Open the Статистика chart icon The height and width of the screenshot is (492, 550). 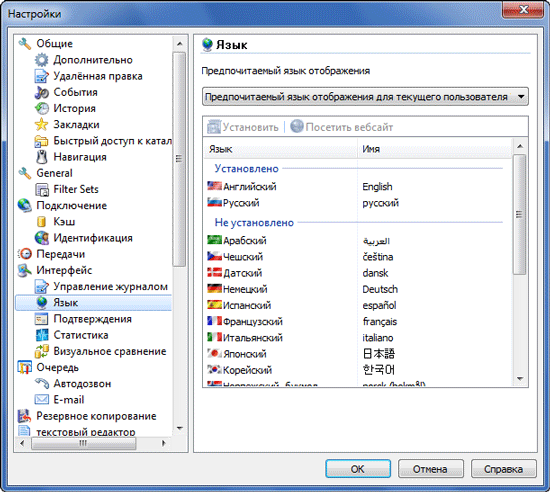[42, 335]
